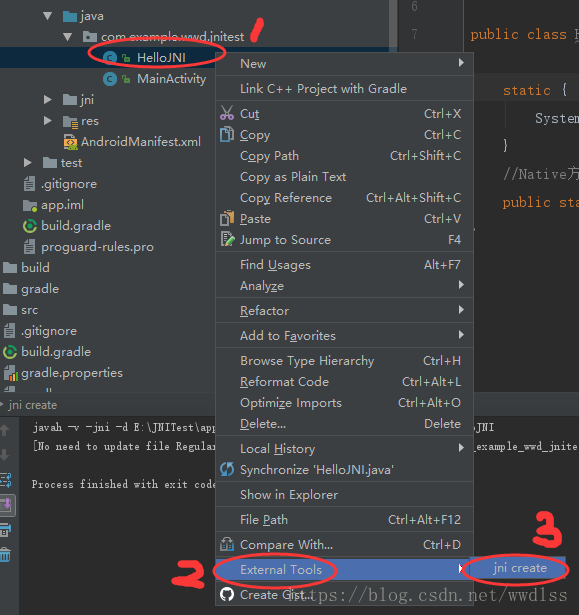Choose Link C++ Project with Gradle
Viewport: 579px width, 615px height.
[x=344, y=89]
